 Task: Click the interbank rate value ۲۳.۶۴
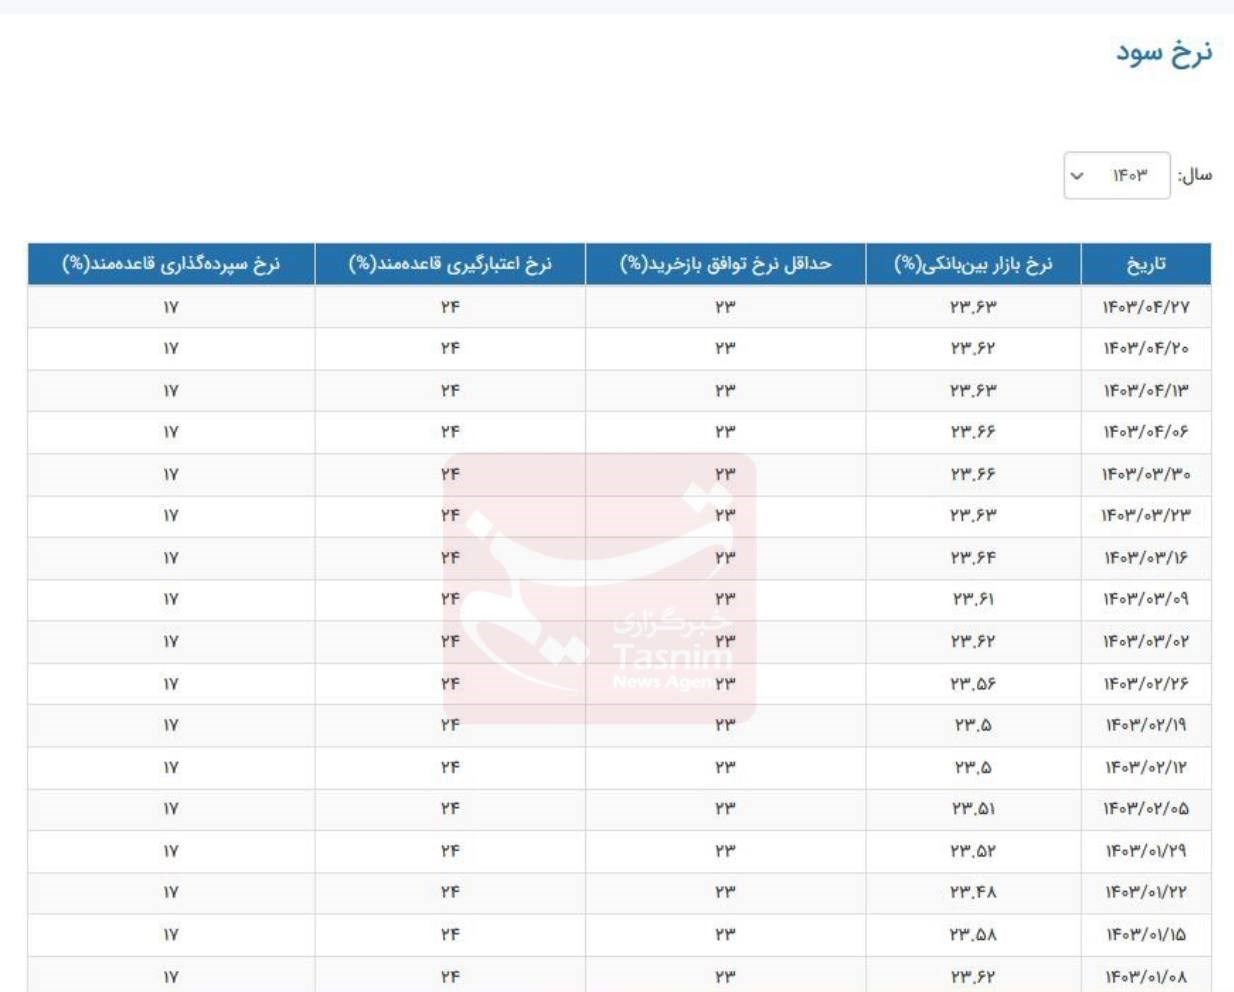973,558
